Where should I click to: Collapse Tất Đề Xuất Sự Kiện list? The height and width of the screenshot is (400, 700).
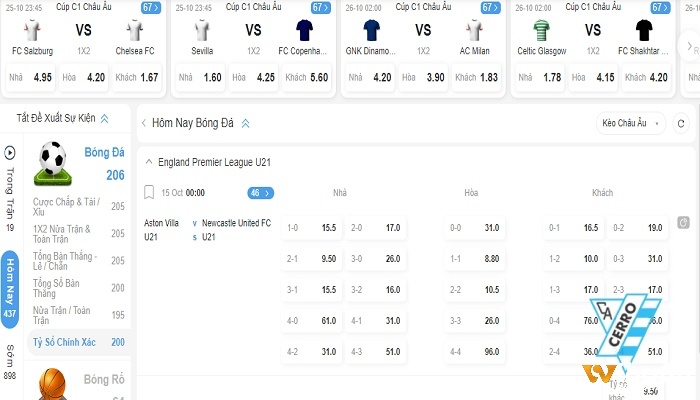[104, 118]
